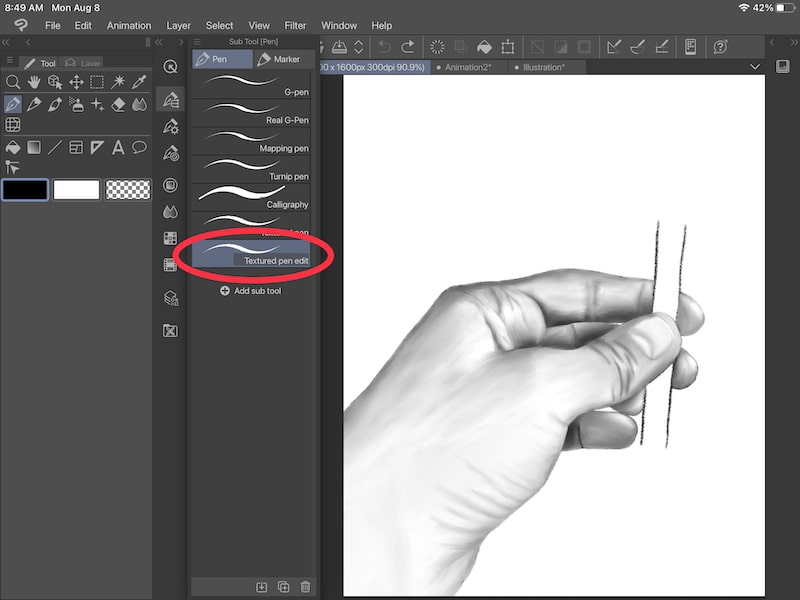Delete the selected sub tool with the trash icon
Viewport: 800px width, 600px height.
(305, 587)
